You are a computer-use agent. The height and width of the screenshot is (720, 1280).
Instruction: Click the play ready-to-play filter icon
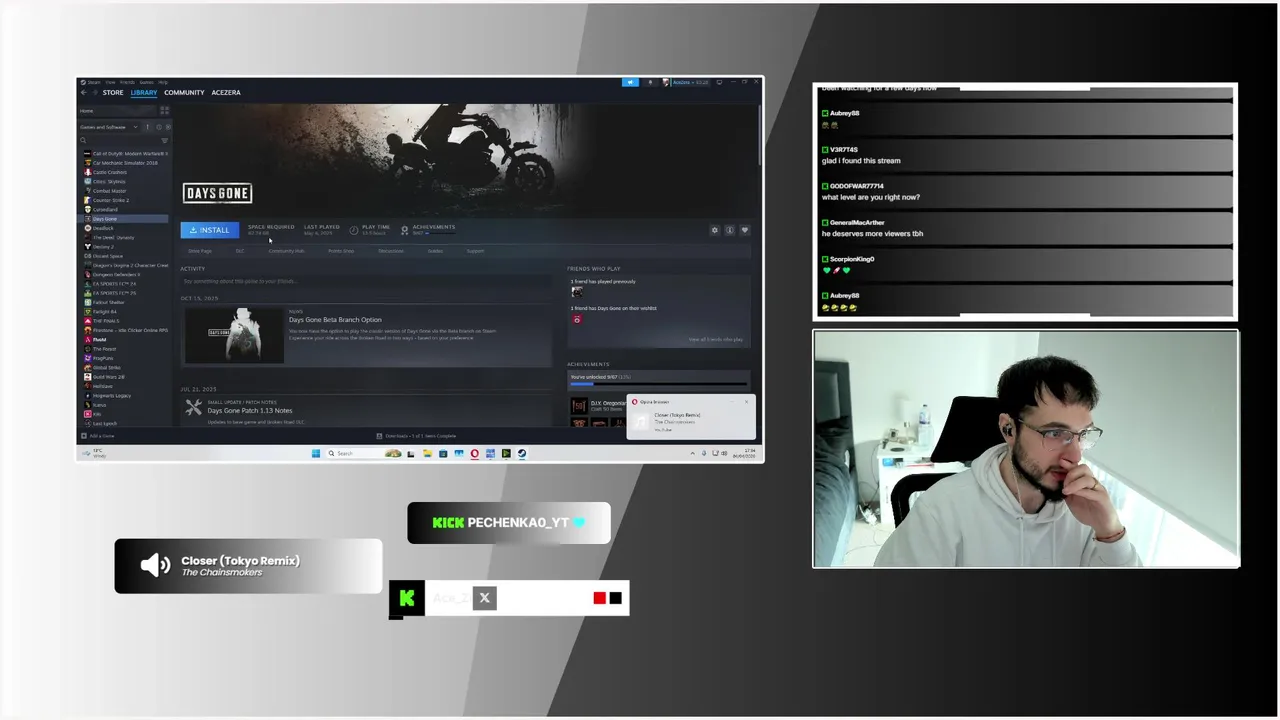click(167, 127)
